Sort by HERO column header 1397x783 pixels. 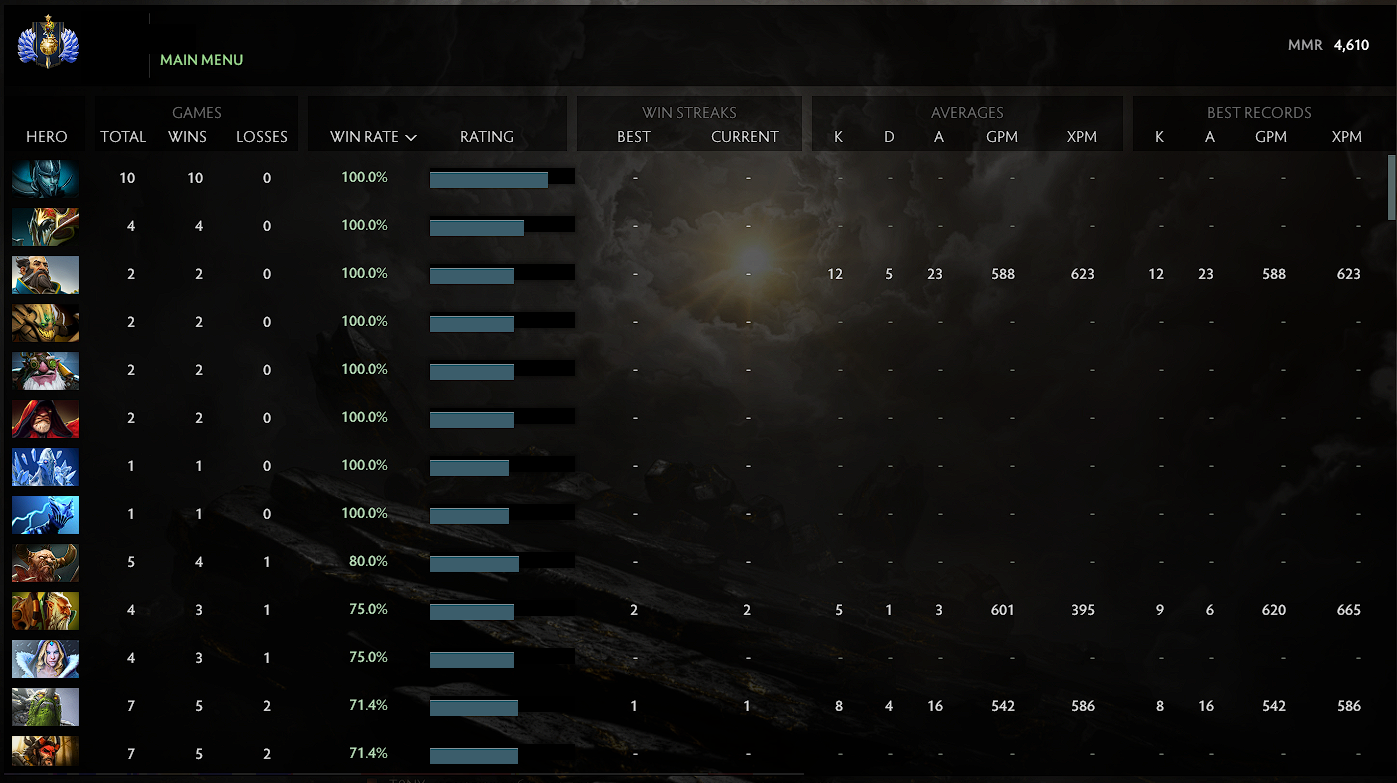click(47, 137)
